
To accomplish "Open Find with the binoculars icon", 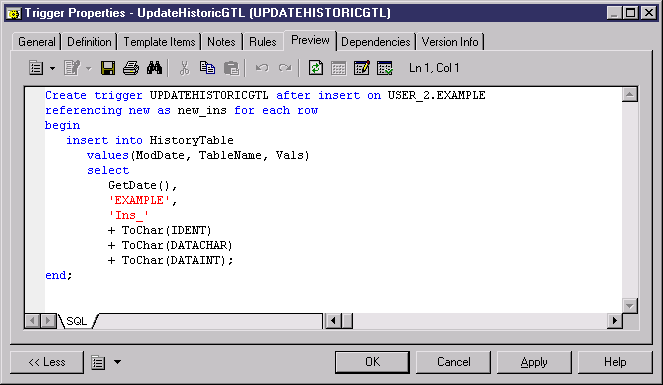I will point(154,68).
